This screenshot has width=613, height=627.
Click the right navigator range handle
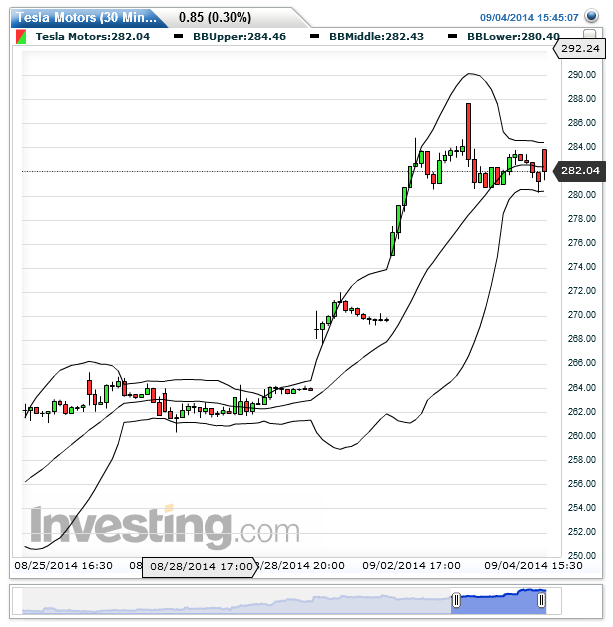(541, 600)
